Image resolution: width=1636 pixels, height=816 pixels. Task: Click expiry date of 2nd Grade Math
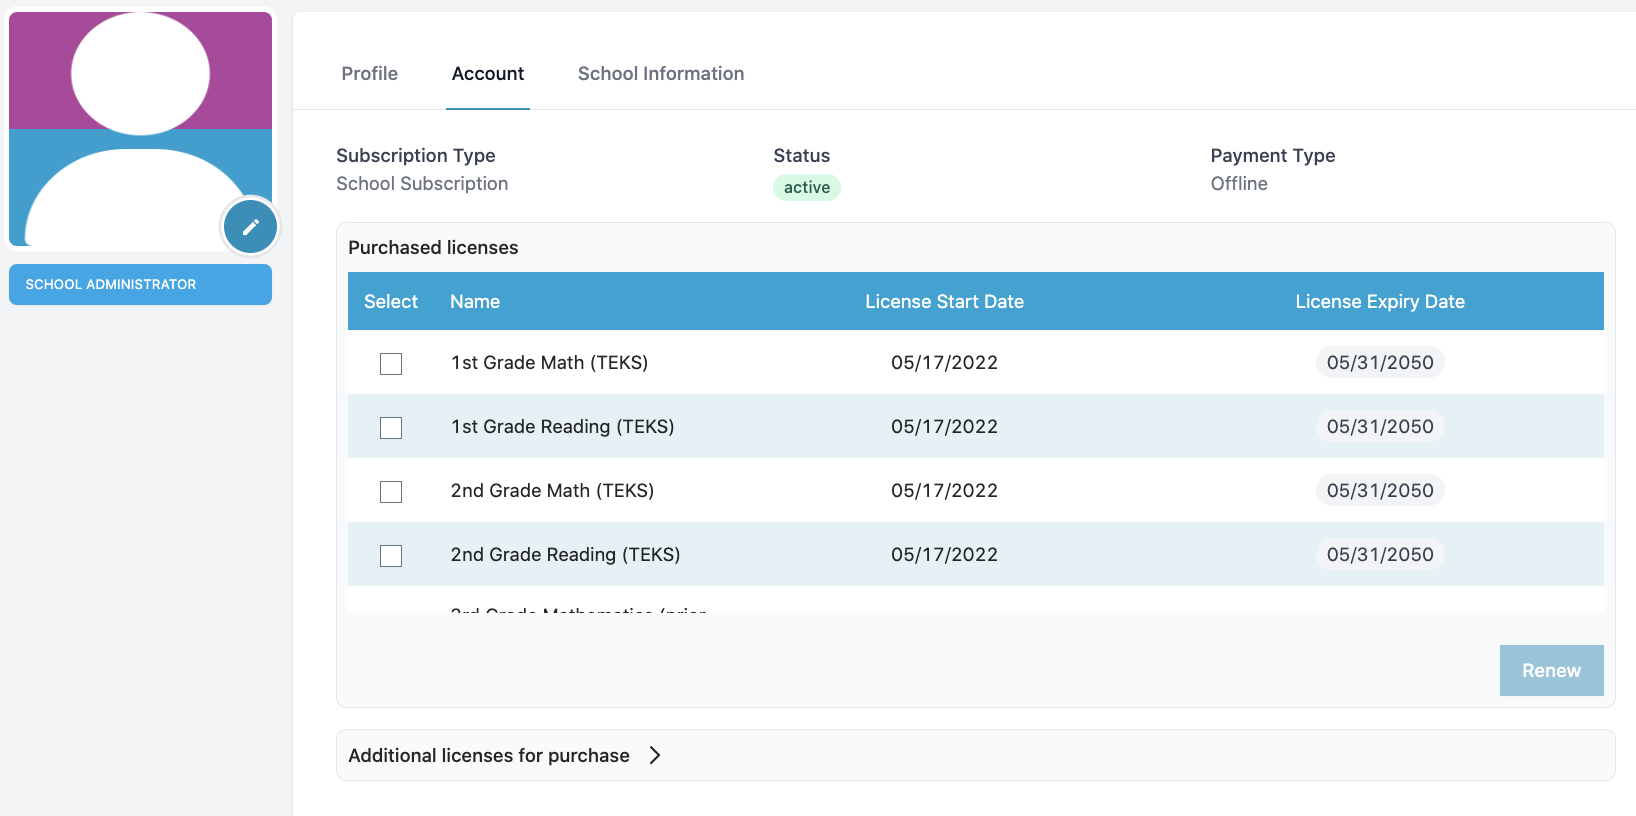click(1380, 491)
